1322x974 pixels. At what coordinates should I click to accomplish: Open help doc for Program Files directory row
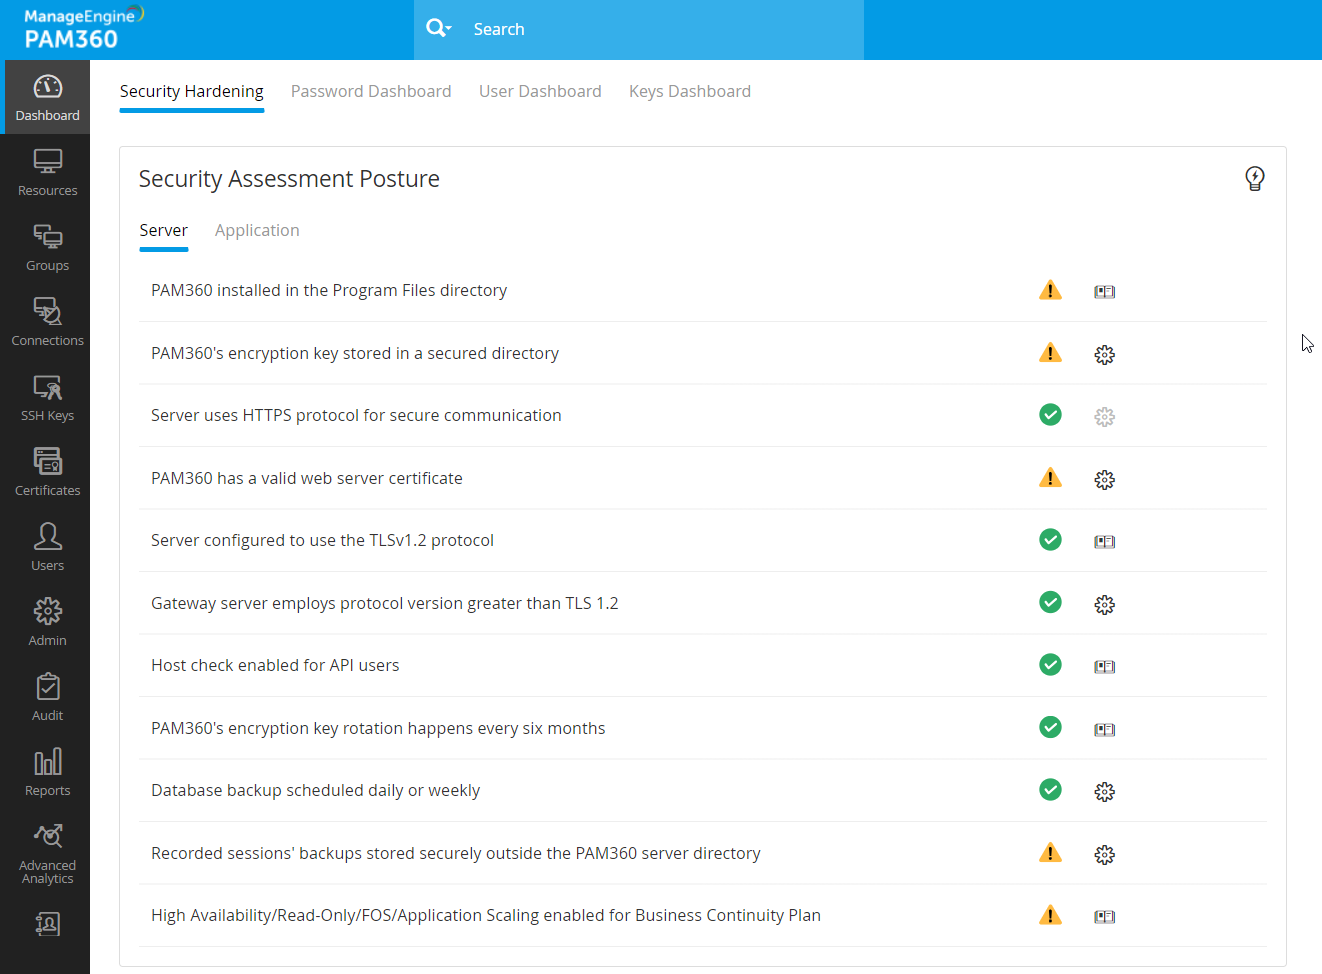point(1104,292)
